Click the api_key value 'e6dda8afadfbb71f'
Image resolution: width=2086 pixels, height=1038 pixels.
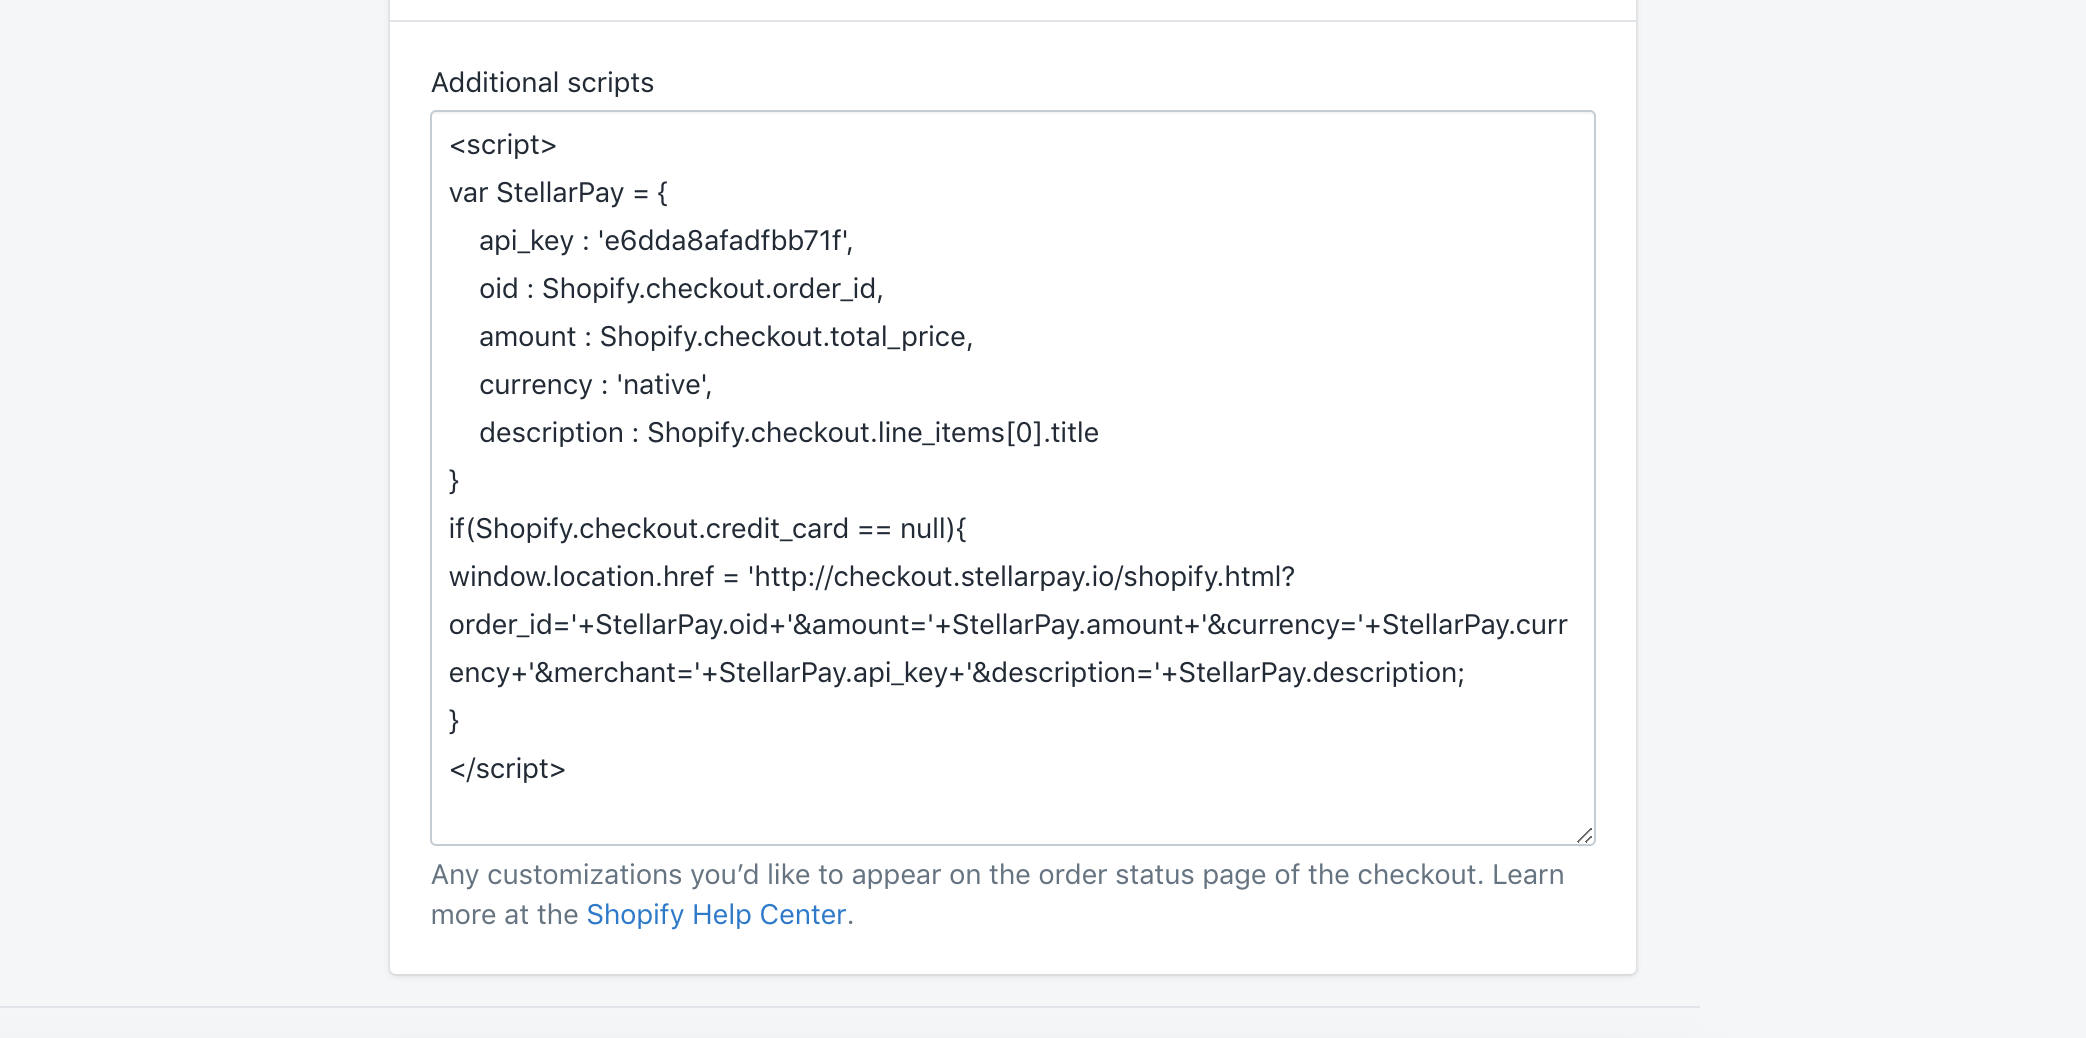coord(724,241)
